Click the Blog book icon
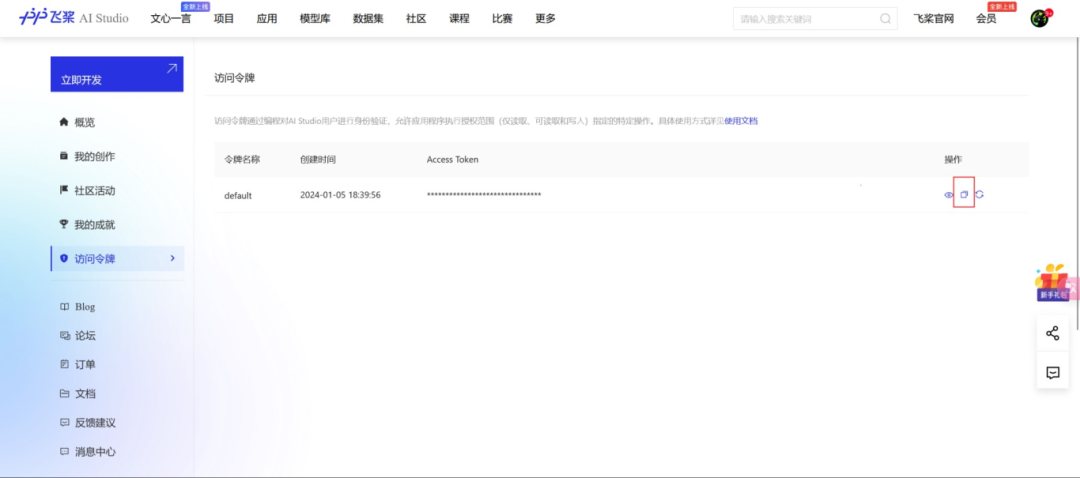 [64, 306]
